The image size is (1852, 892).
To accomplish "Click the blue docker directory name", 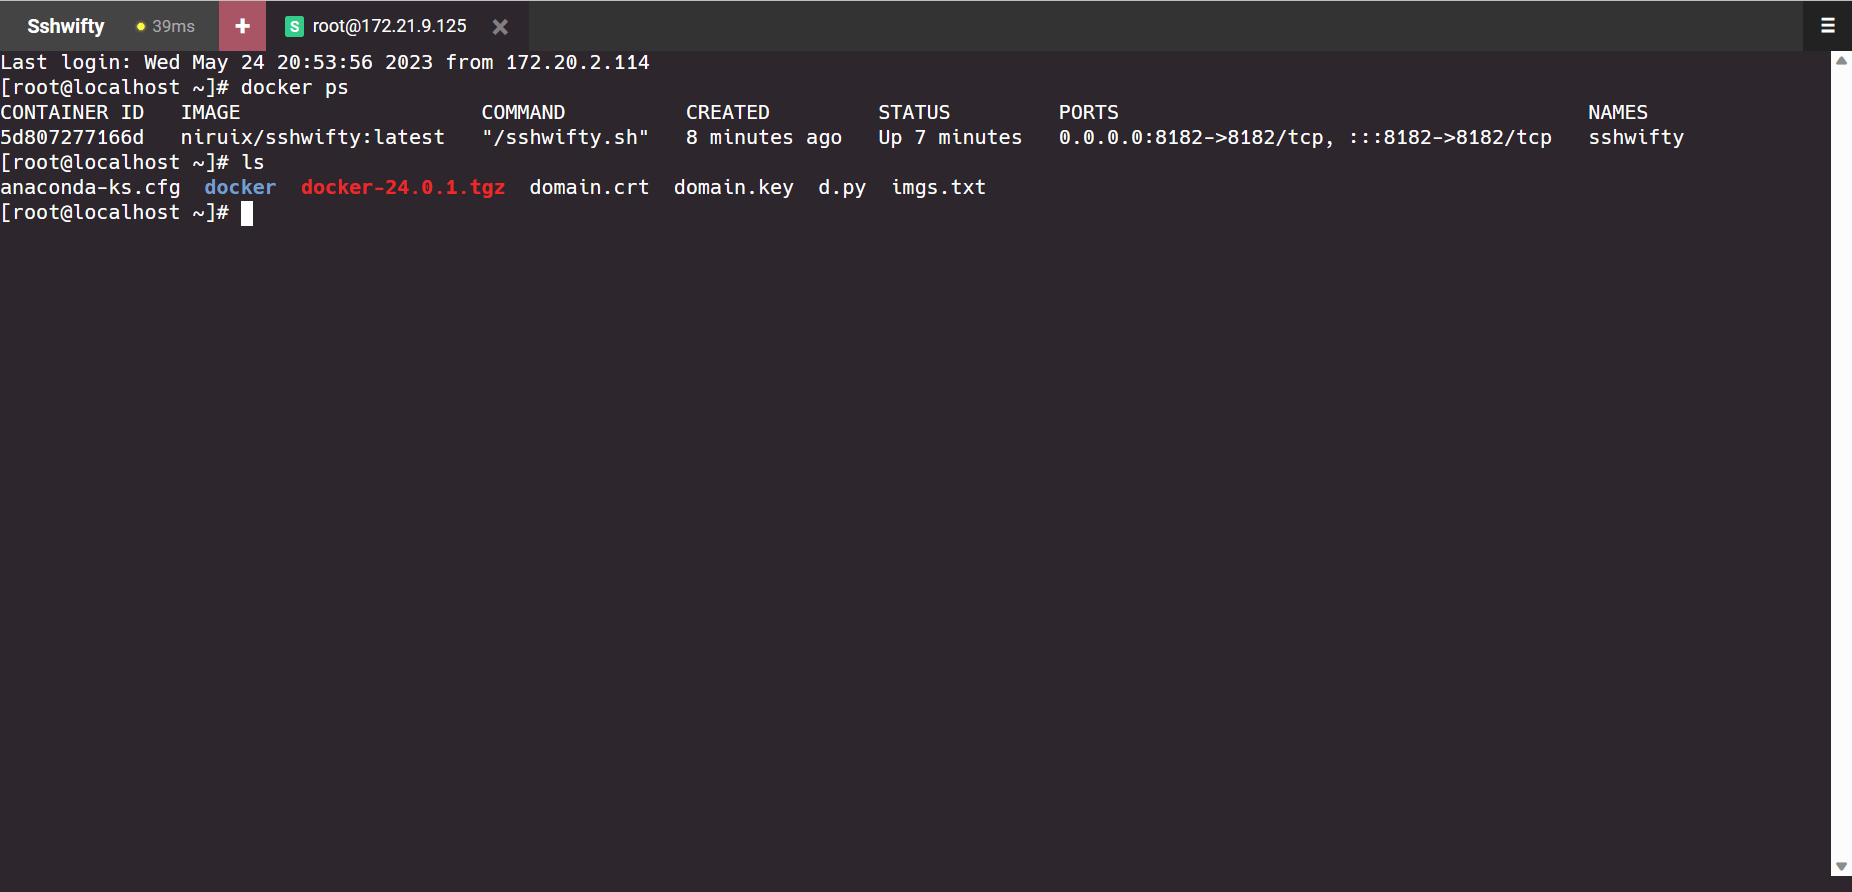I will (x=240, y=188).
